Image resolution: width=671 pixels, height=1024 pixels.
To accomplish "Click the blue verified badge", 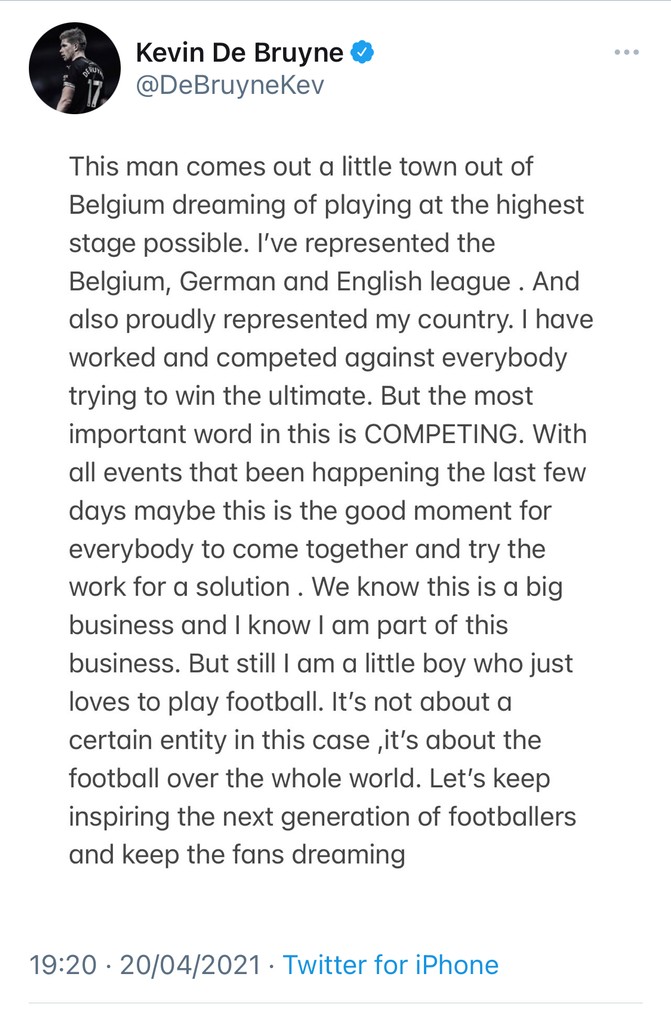I will pyautogui.click(x=361, y=52).
